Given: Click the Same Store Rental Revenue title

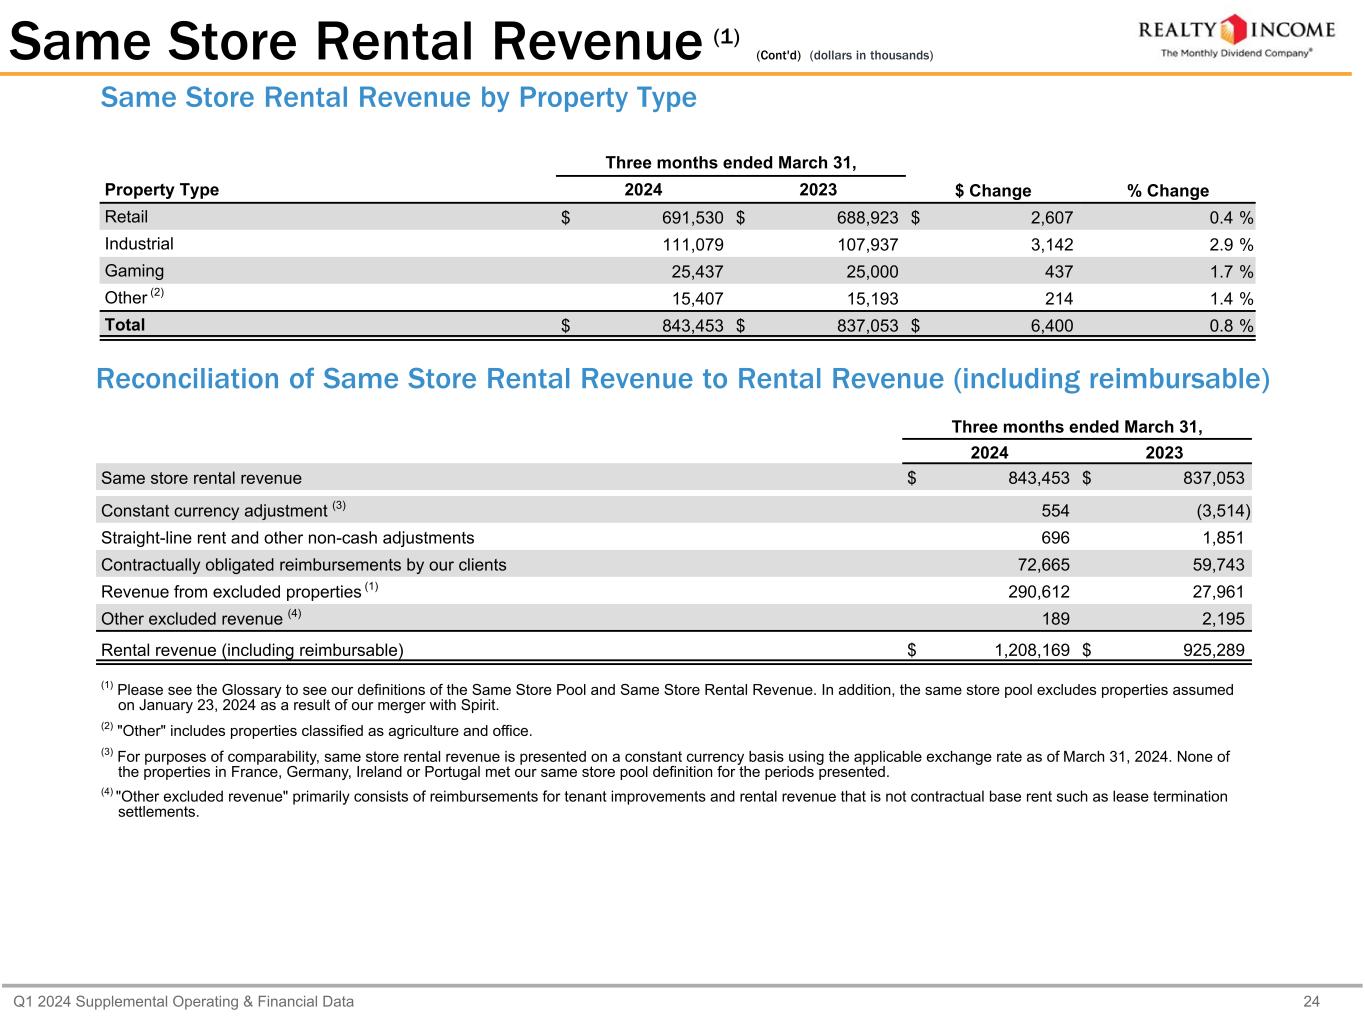Looking at the screenshot, I should tap(356, 42).
